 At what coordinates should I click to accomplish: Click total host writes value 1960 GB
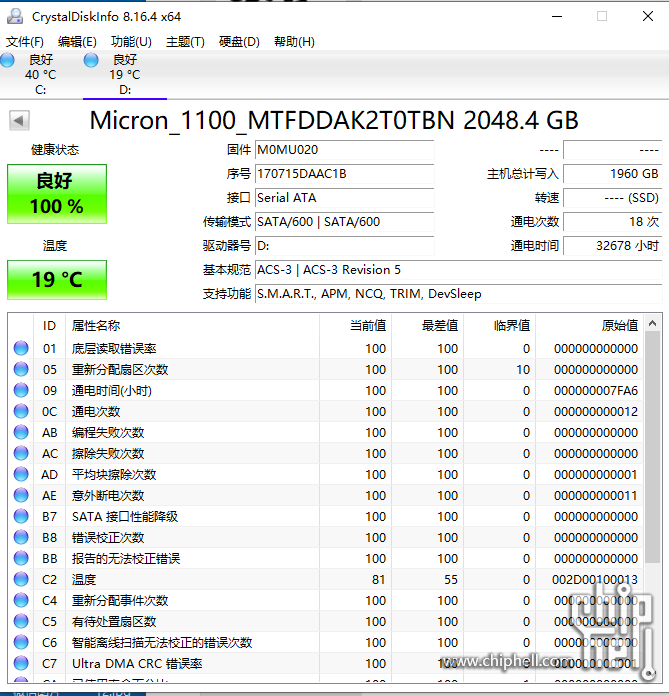pos(613,174)
